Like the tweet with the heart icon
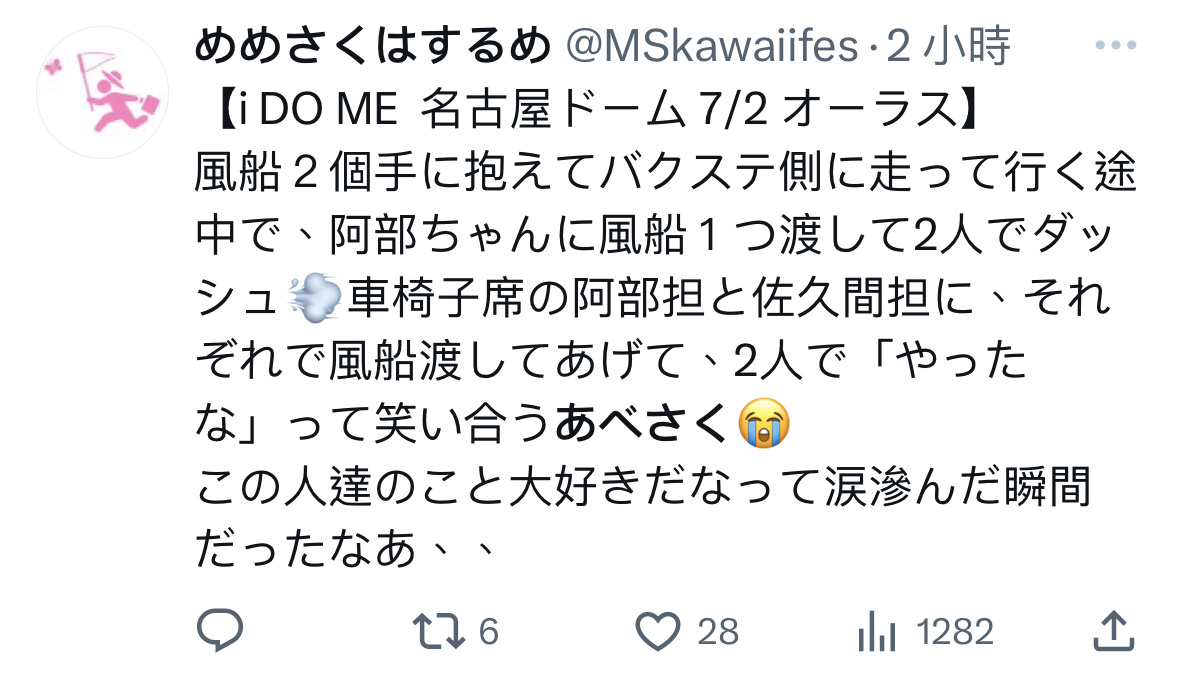Image resolution: width=1179 pixels, height=686 pixels. click(x=658, y=631)
